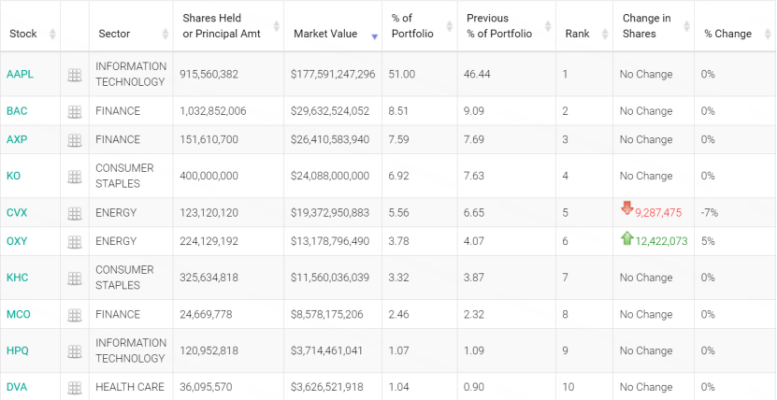Click the red down arrow for CVX
777x400 pixels.
click(x=627, y=209)
